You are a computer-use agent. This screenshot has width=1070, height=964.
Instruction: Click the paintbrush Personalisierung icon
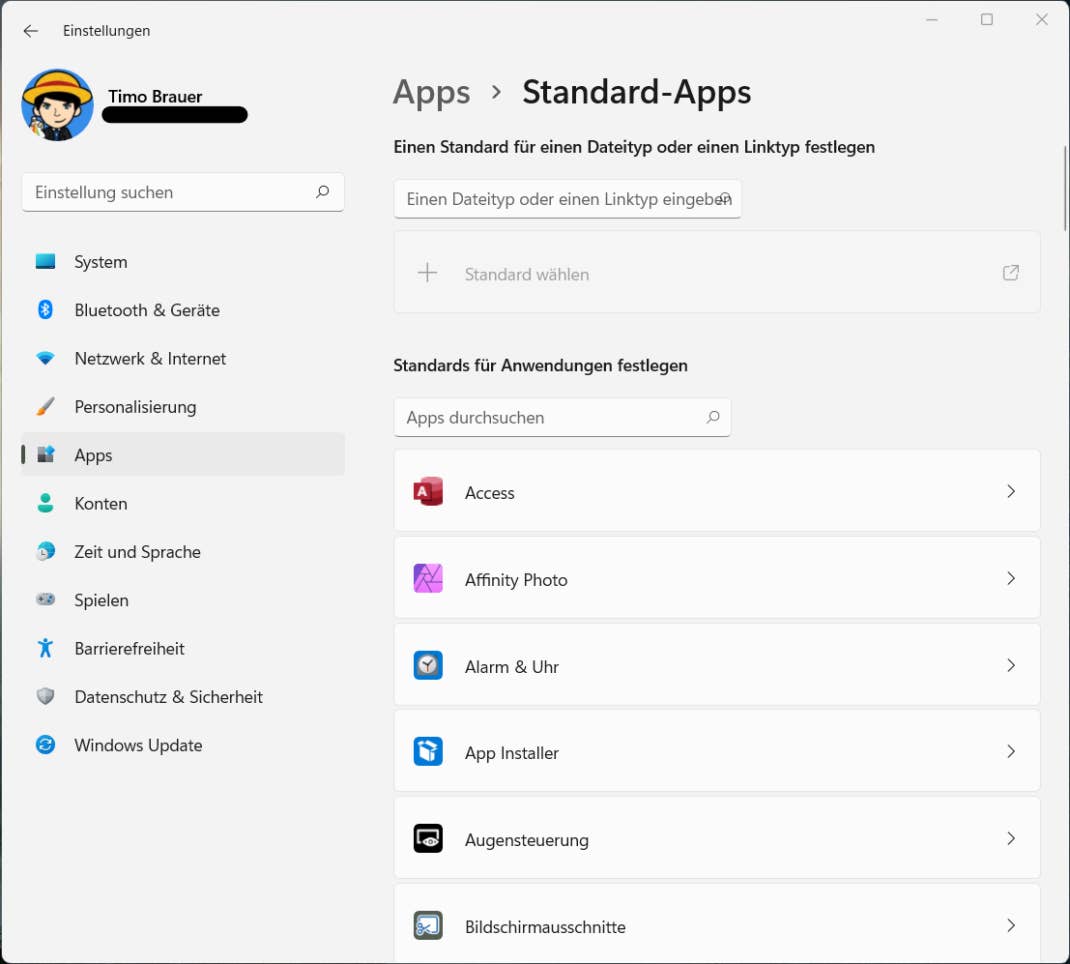point(45,407)
